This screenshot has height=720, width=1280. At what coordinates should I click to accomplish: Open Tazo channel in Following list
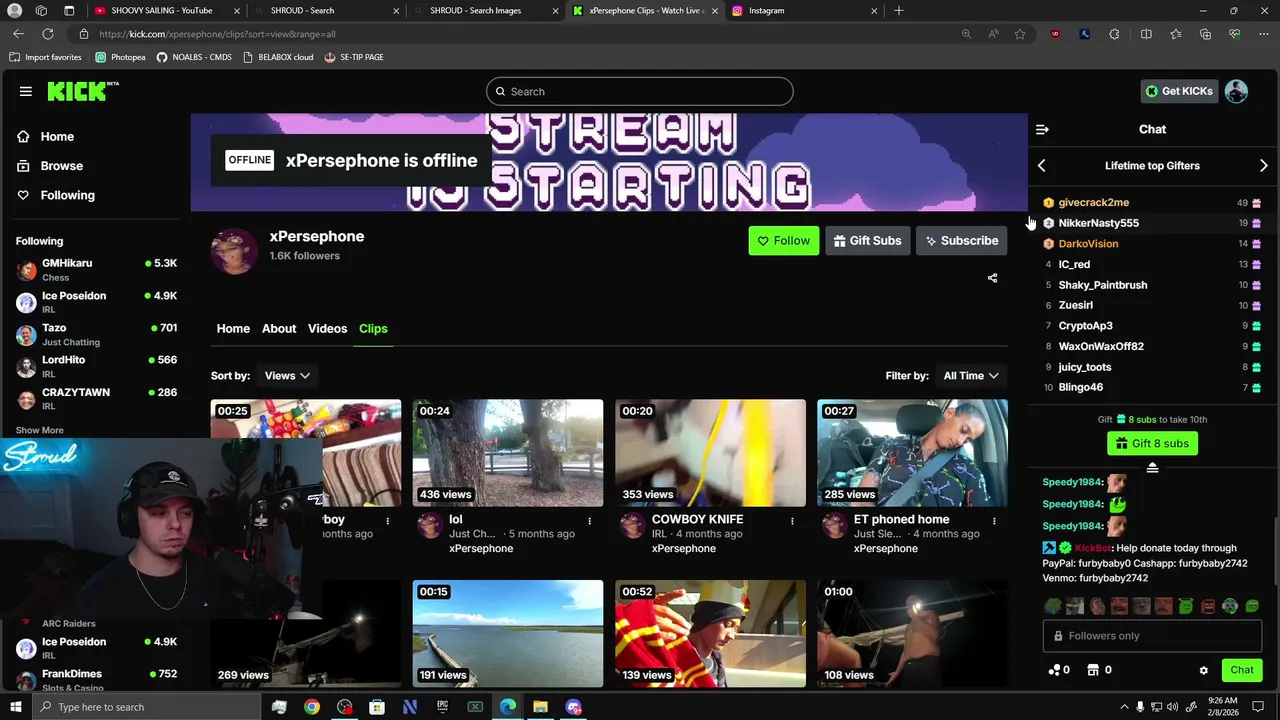coord(96,334)
